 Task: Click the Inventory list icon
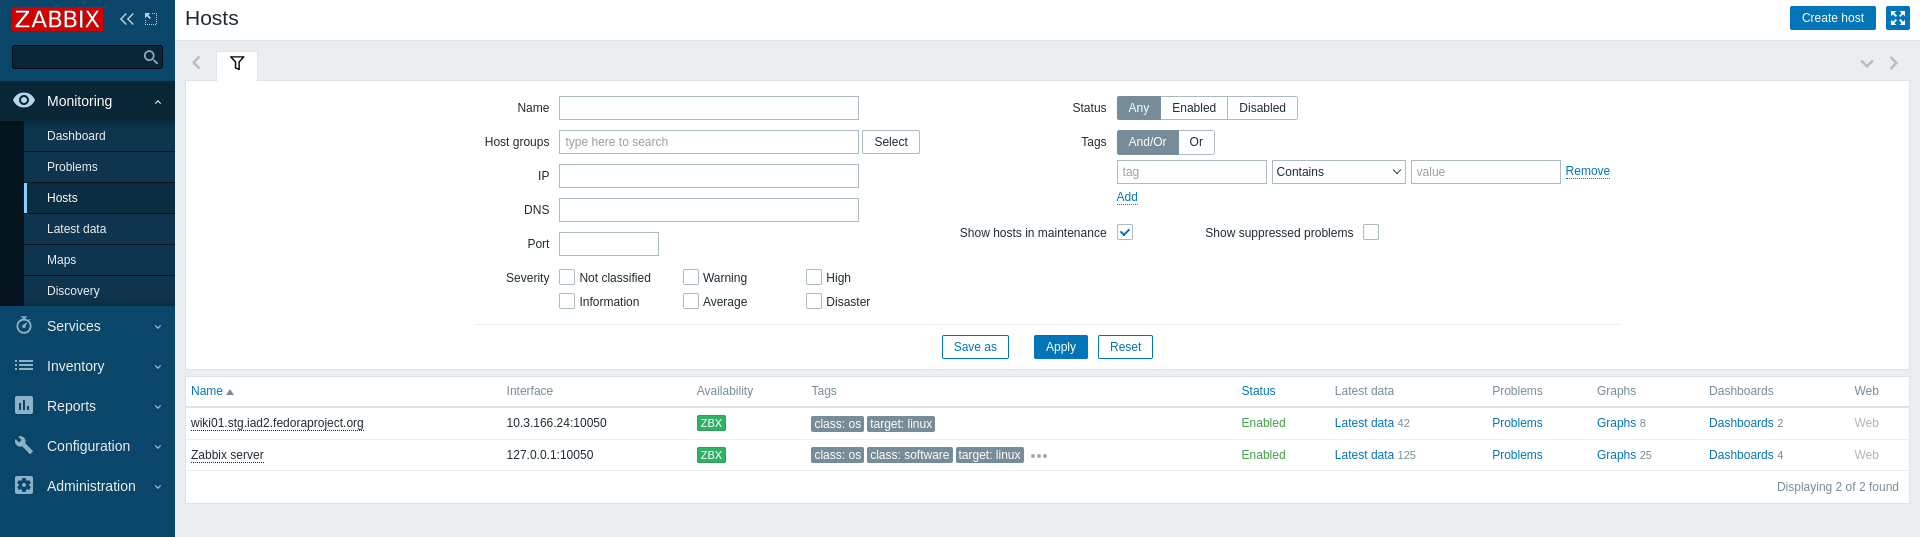pyautogui.click(x=24, y=366)
